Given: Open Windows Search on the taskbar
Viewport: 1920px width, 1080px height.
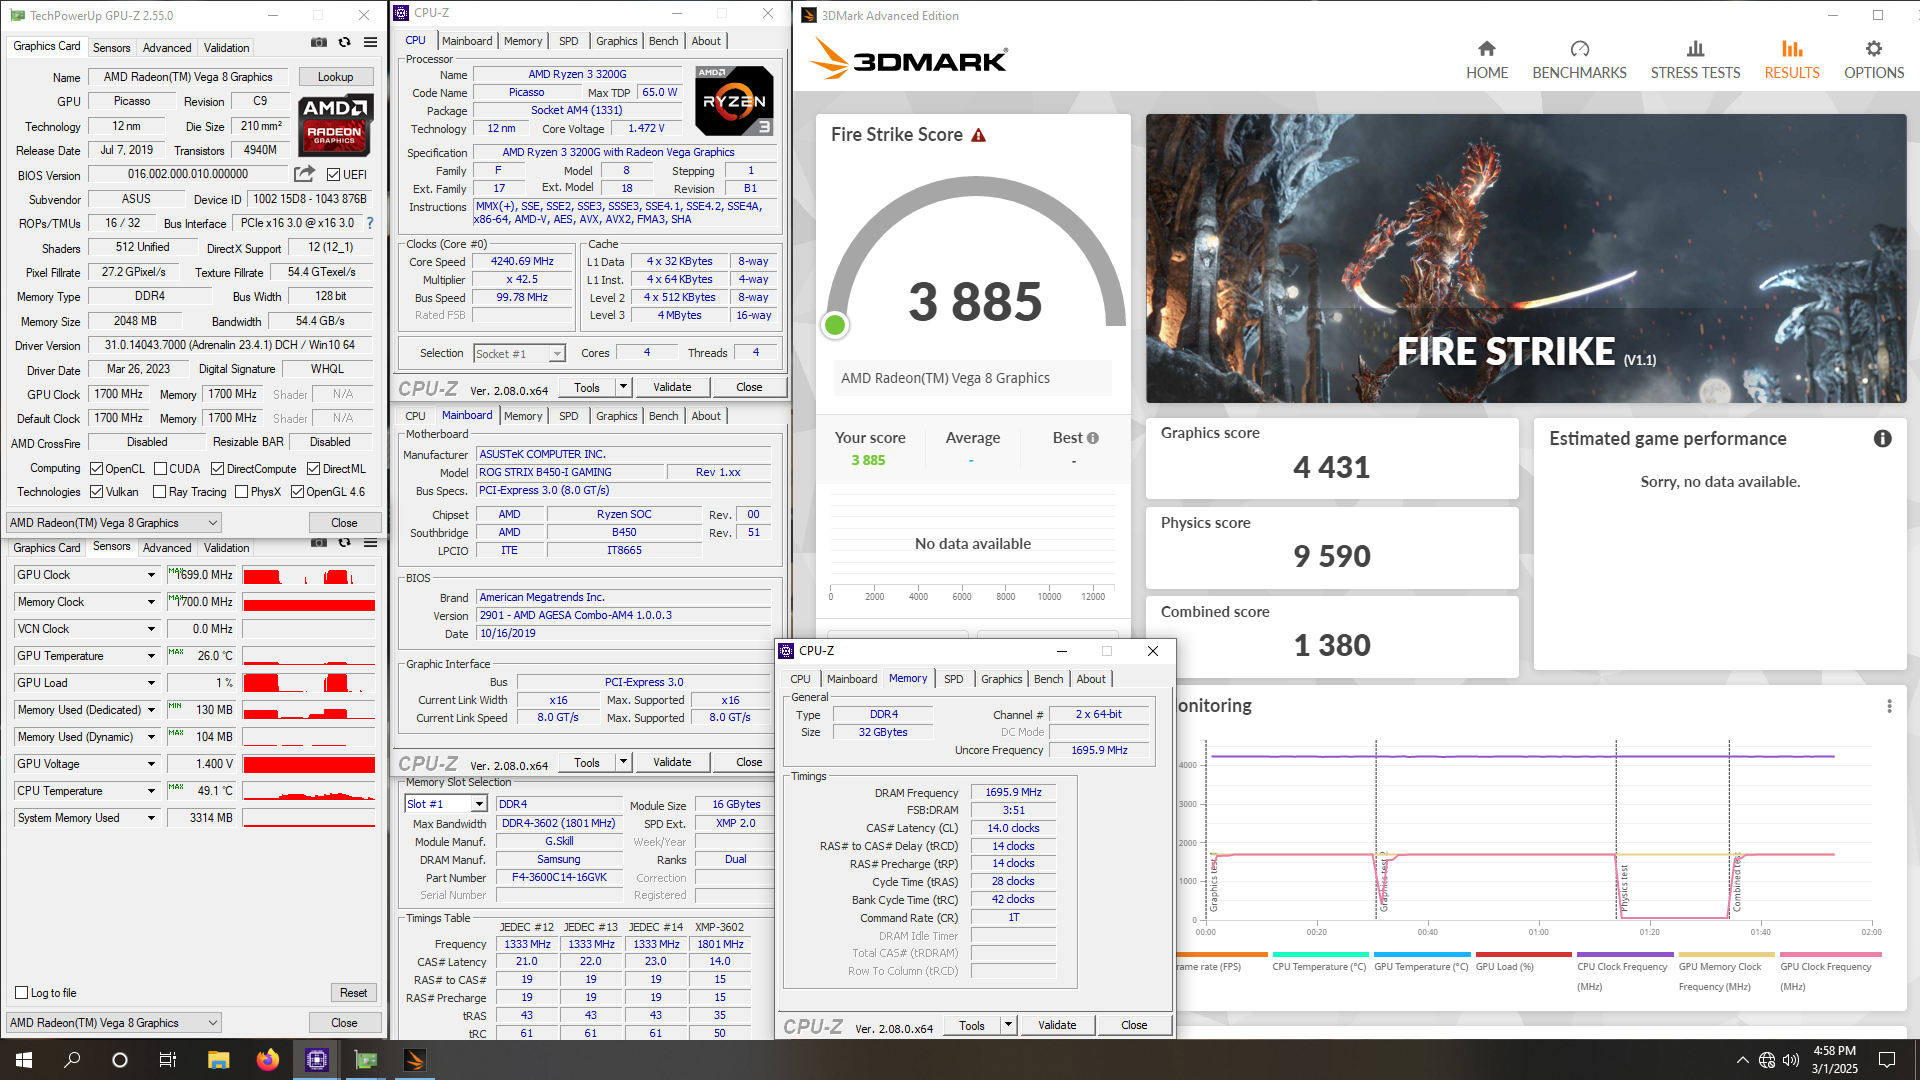Looking at the screenshot, I should (72, 1060).
